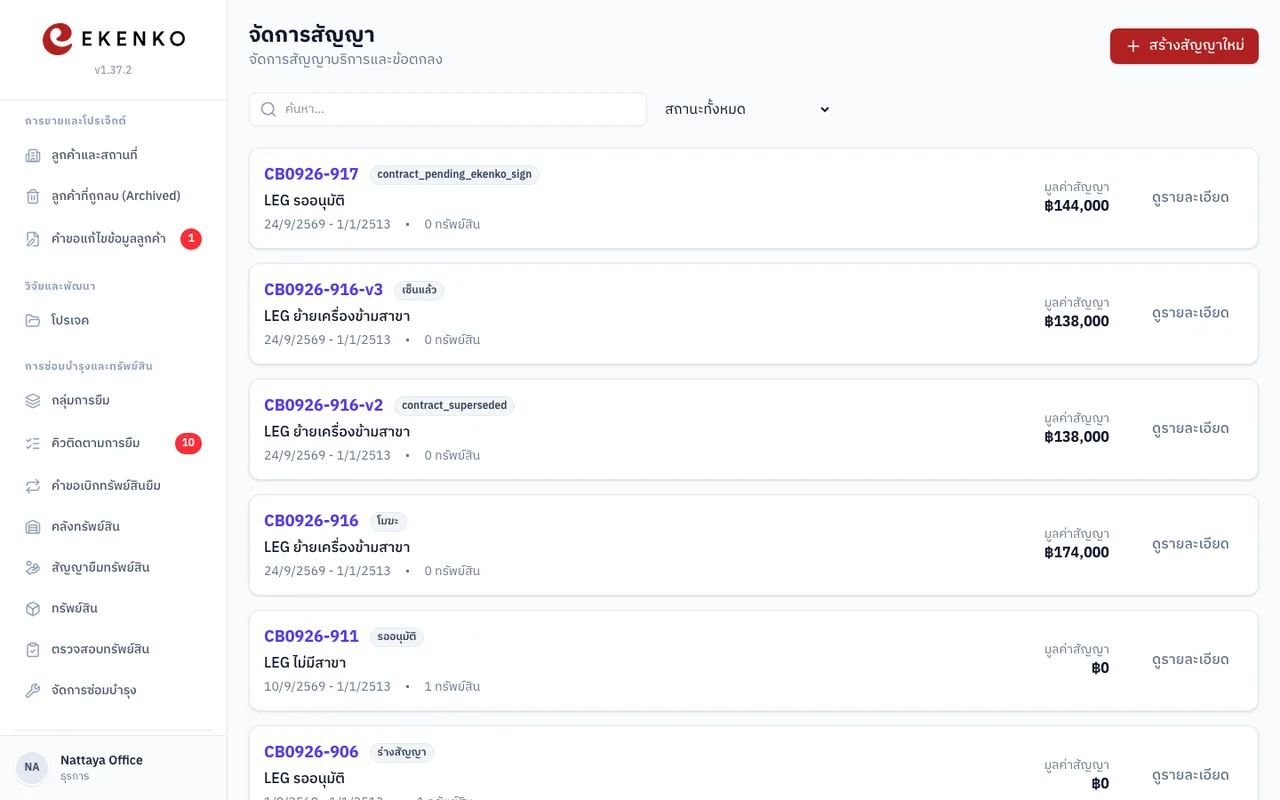This screenshot has height=800, width=1280.
Task: Click the contract_pending_ekenko_sign status tag
Action: tap(454, 174)
